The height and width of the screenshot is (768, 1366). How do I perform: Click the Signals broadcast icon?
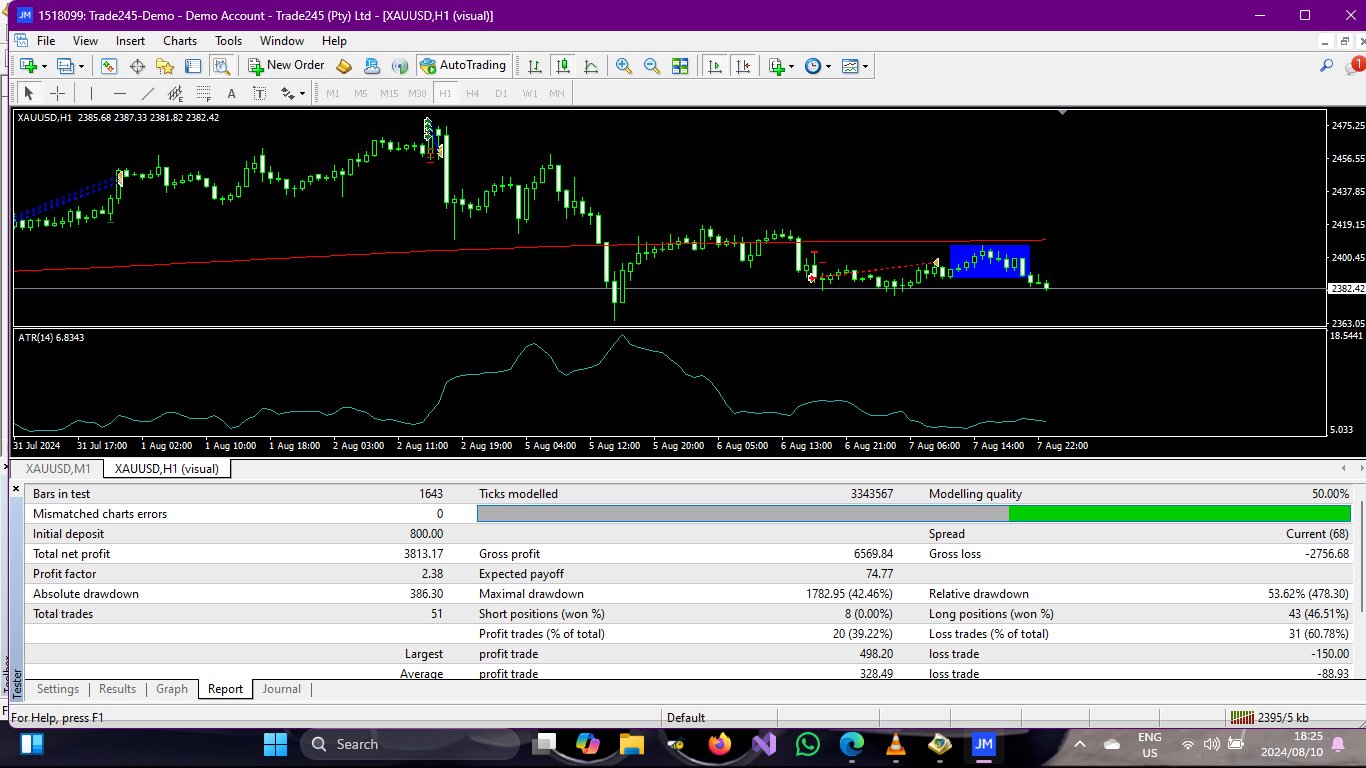[400, 66]
